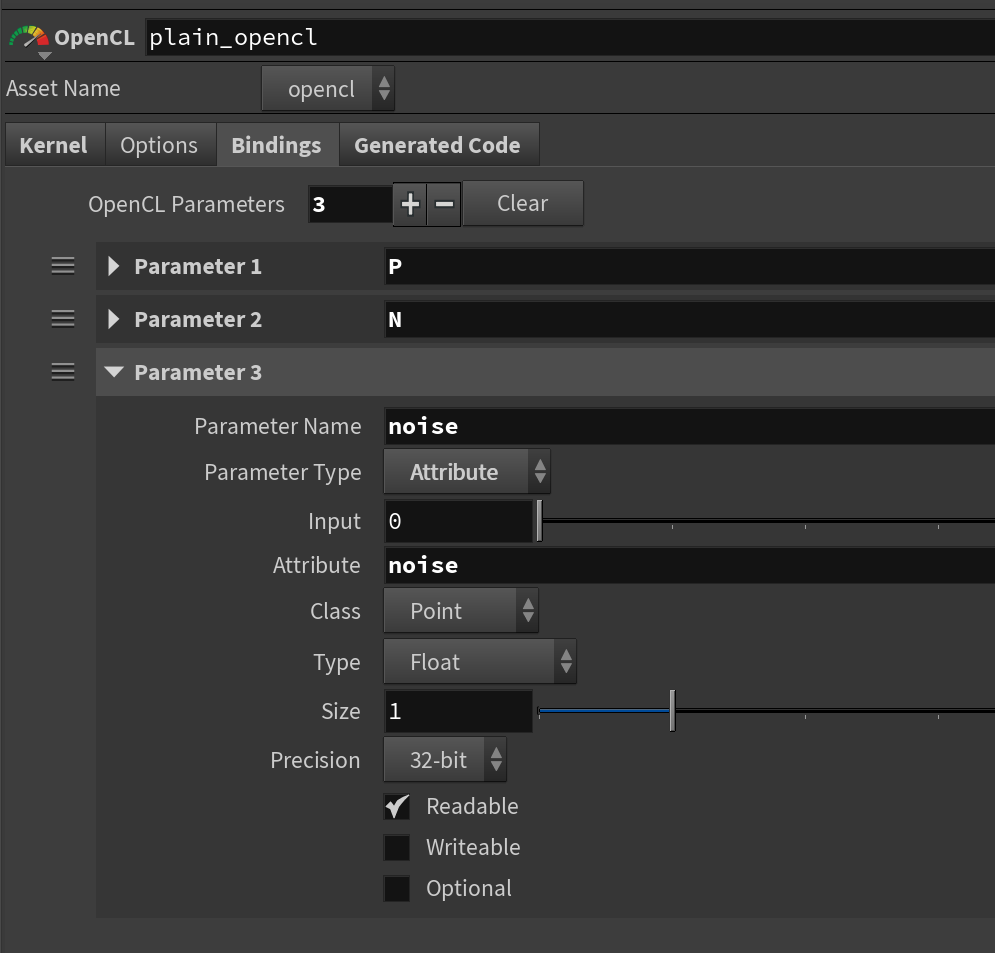The width and height of the screenshot is (995, 953).
Task: Disable the Readable checkbox
Action: (397, 806)
